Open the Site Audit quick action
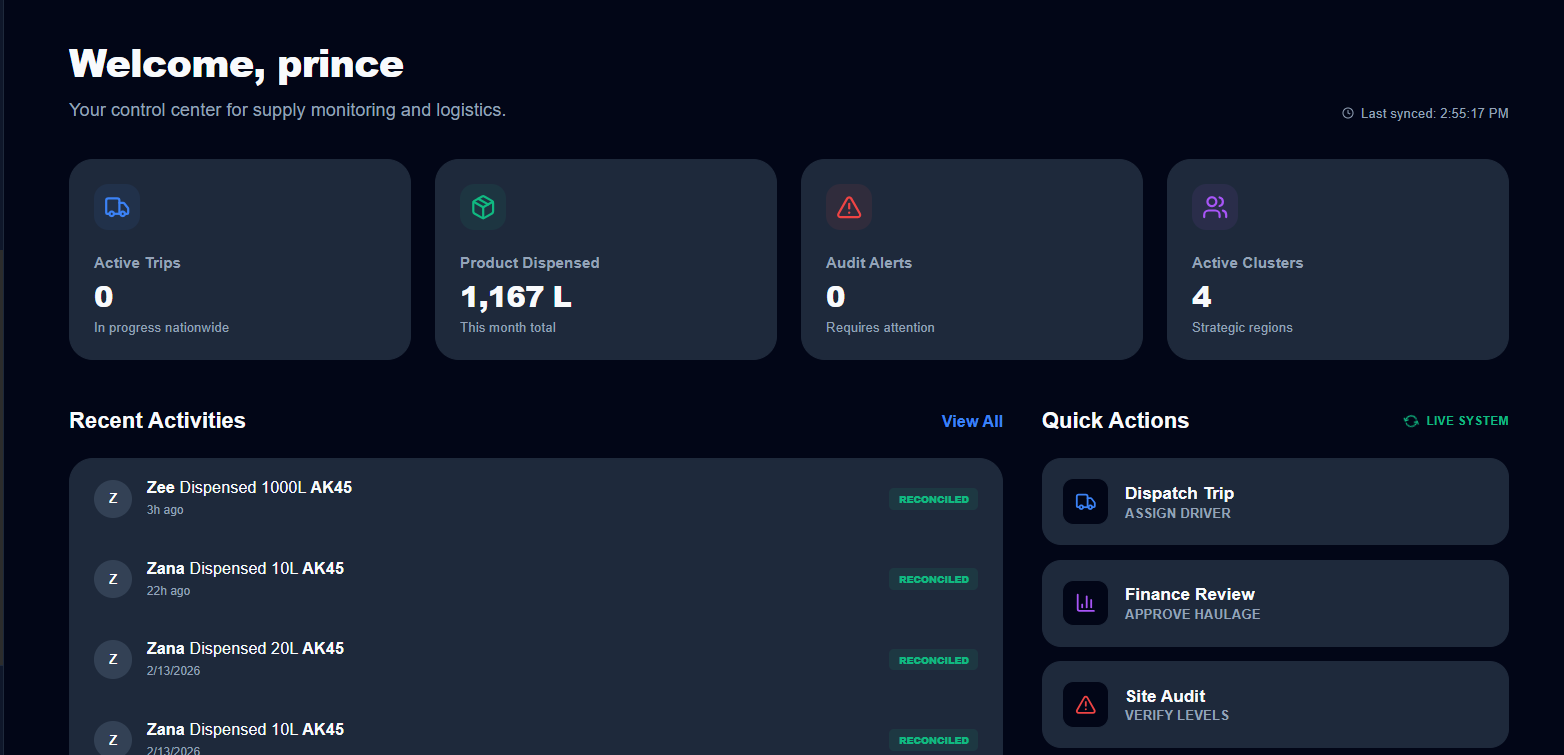The image size is (1564, 755). 1275,705
